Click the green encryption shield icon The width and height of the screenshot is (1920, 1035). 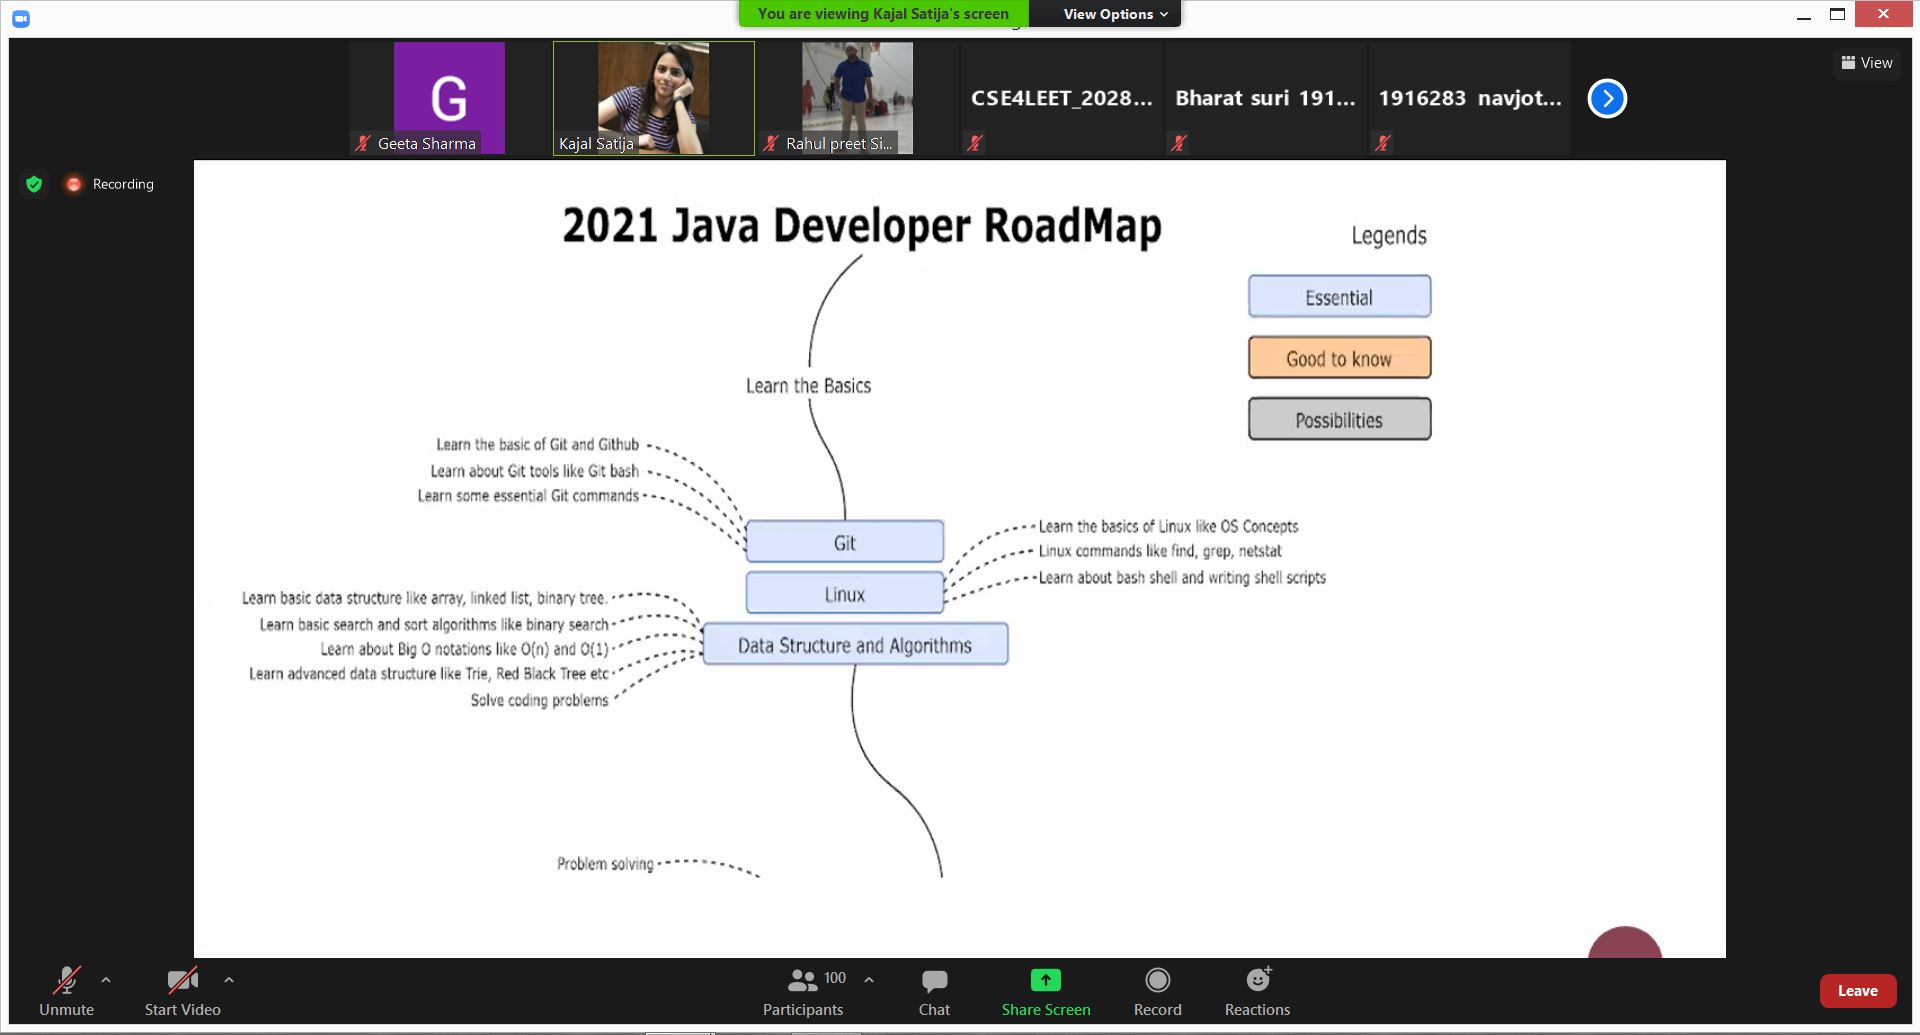[x=34, y=184]
